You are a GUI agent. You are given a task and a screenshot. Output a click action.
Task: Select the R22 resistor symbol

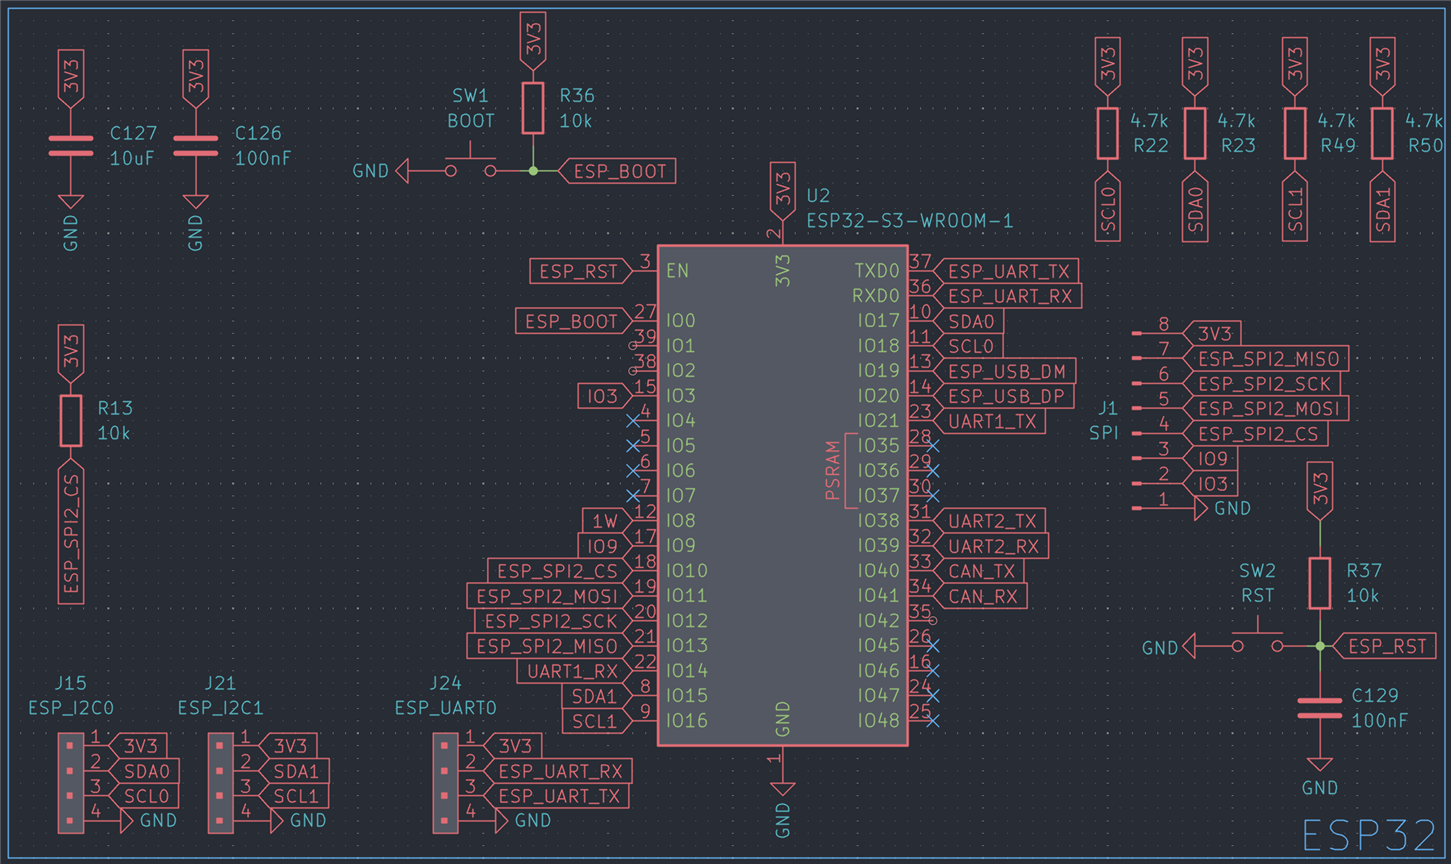[x=1107, y=133]
